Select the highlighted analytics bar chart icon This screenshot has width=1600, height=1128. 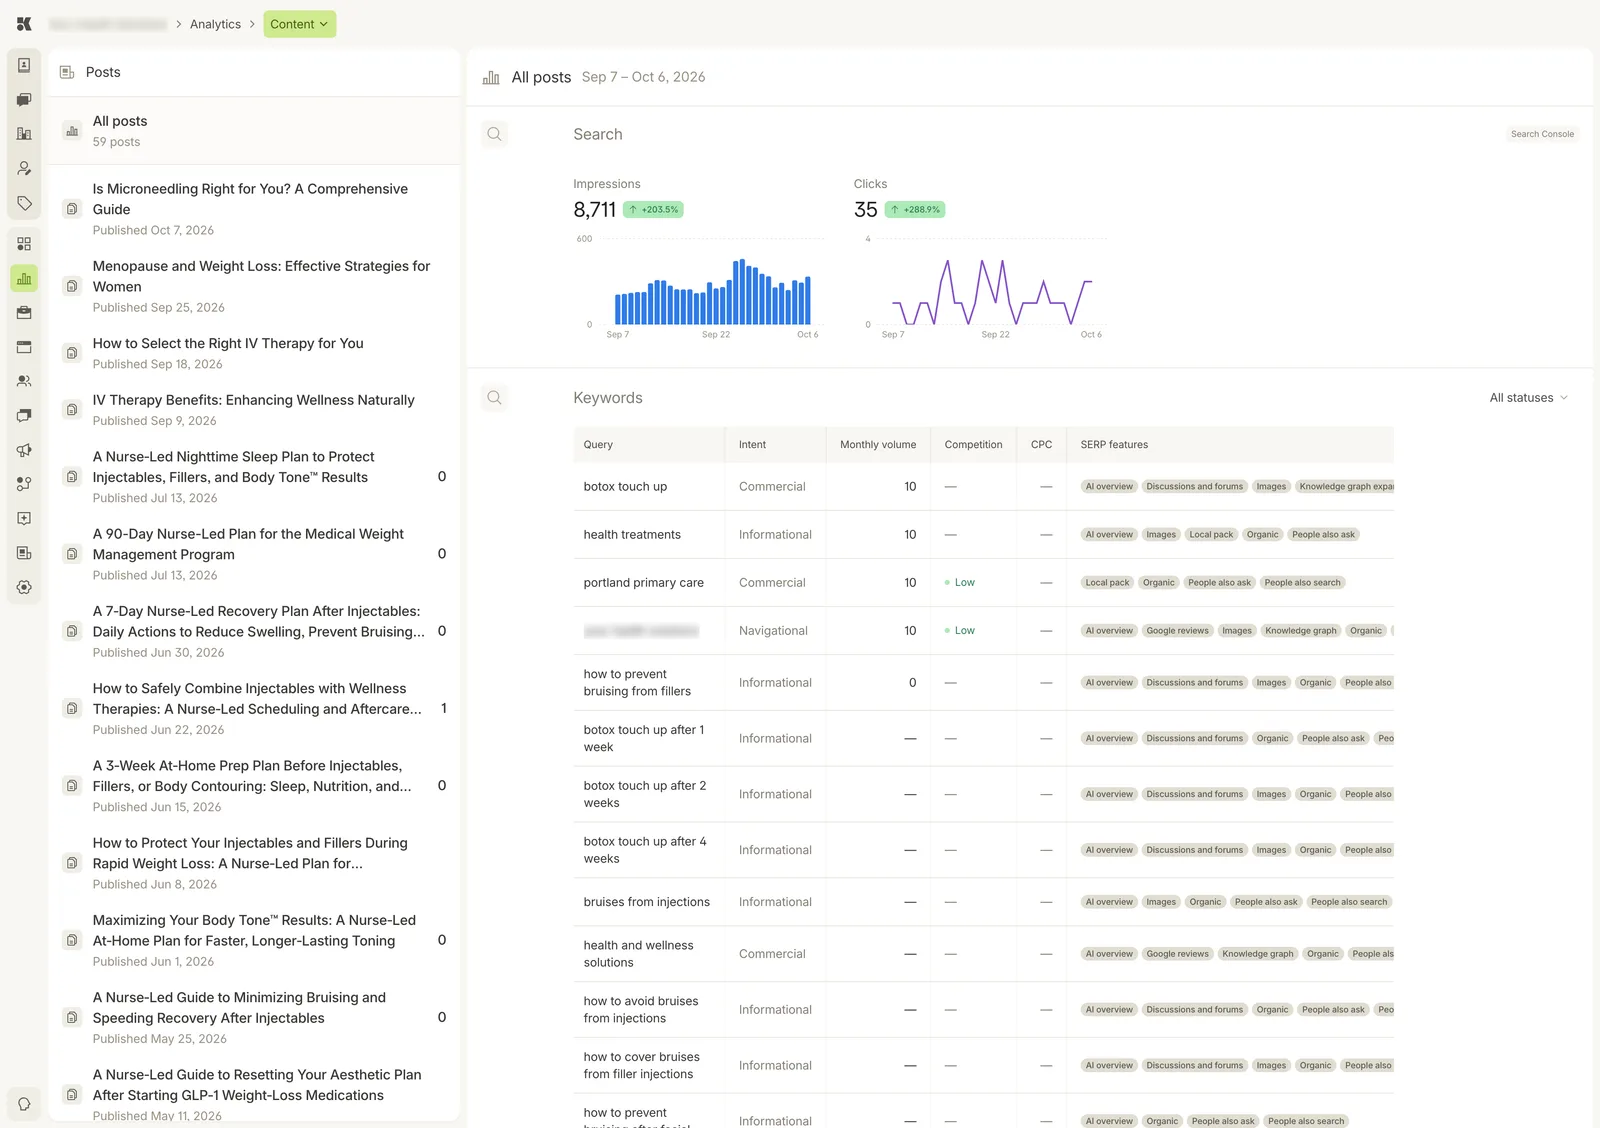pyautogui.click(x=24, y=278)
